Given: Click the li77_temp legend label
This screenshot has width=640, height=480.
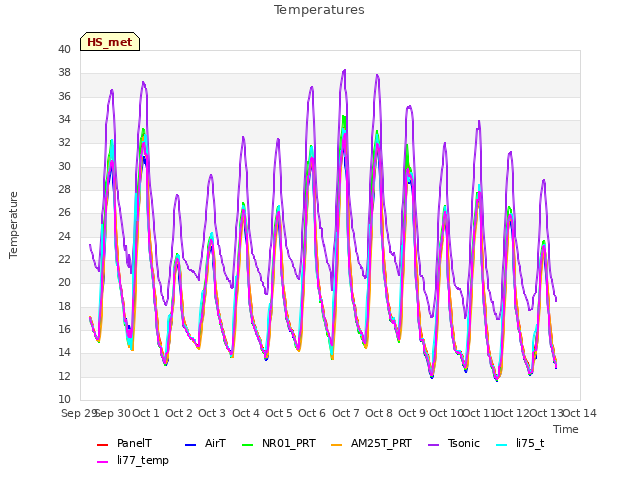Looking at the screenshot, I should tap(143, 460).
